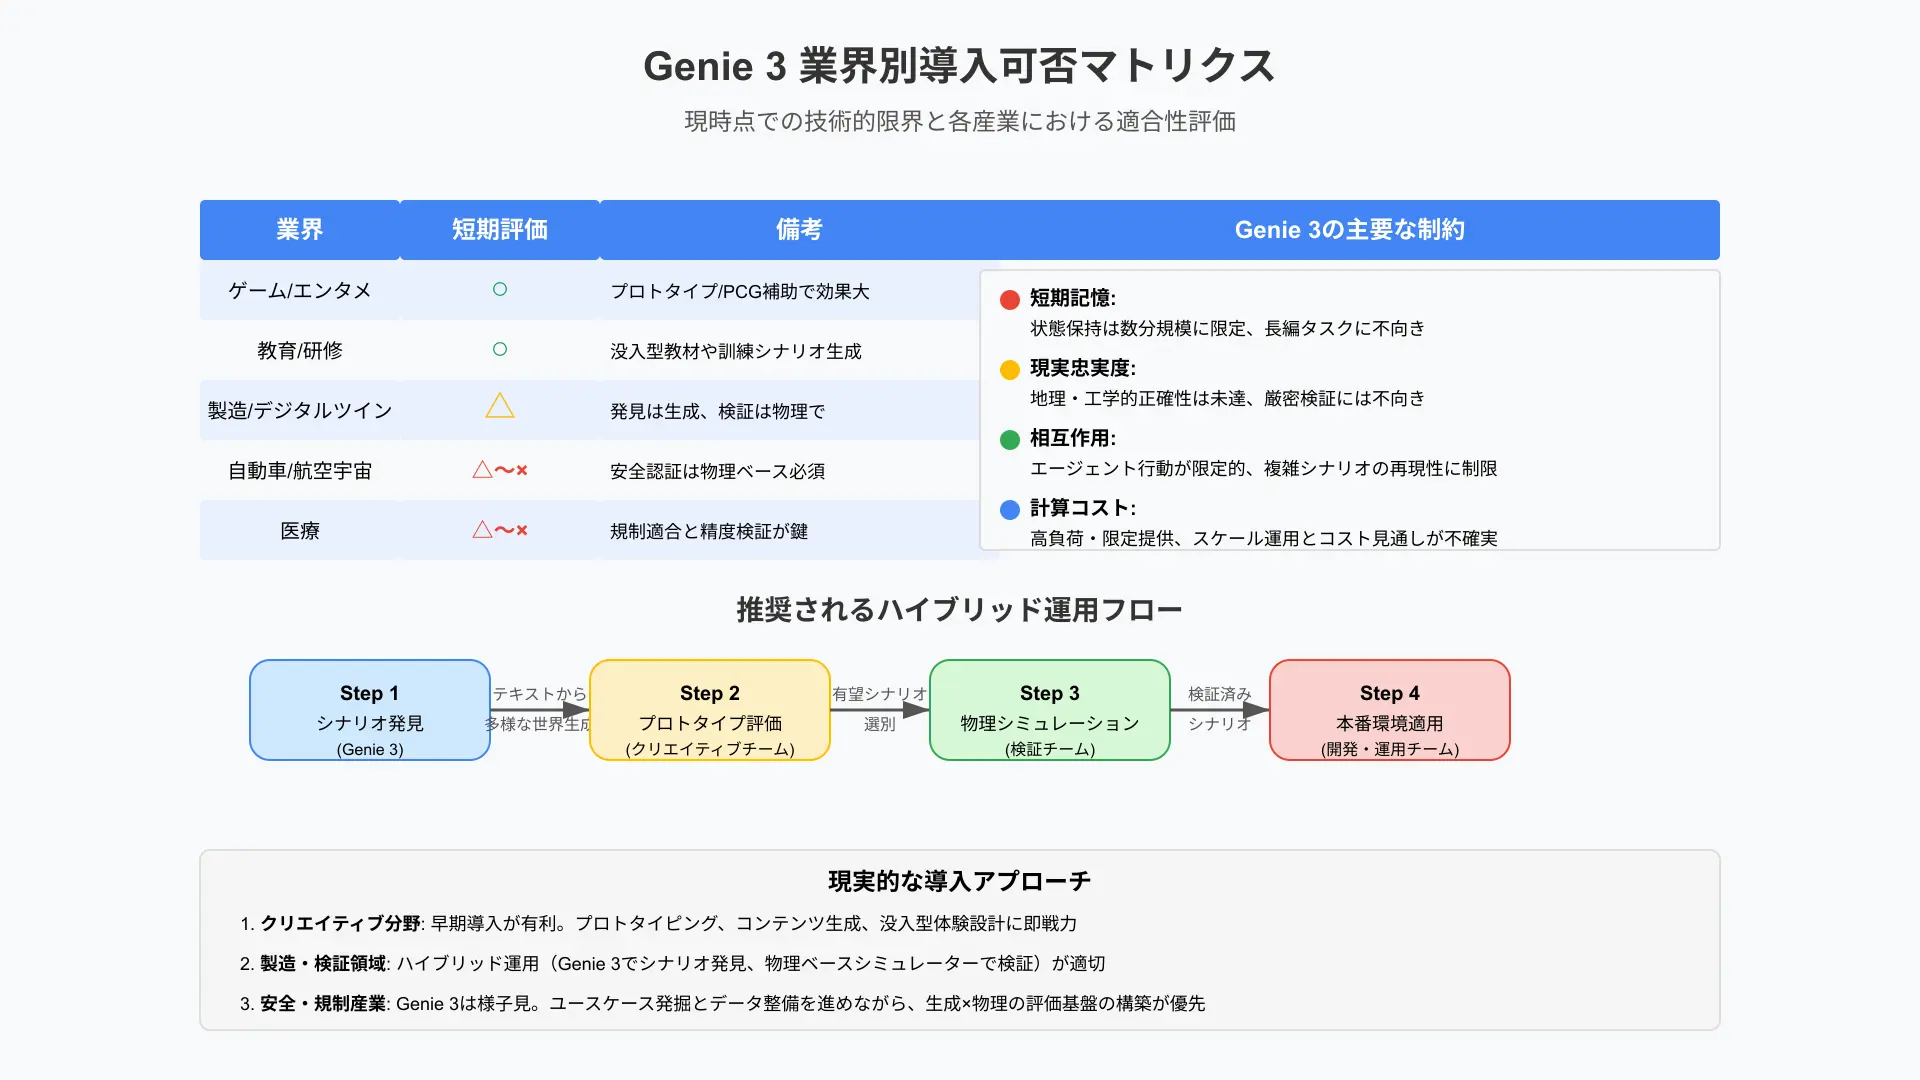
Task: Click the green circle rating for ゲーム/エンタメ
Action: click(x=500, y=289)
